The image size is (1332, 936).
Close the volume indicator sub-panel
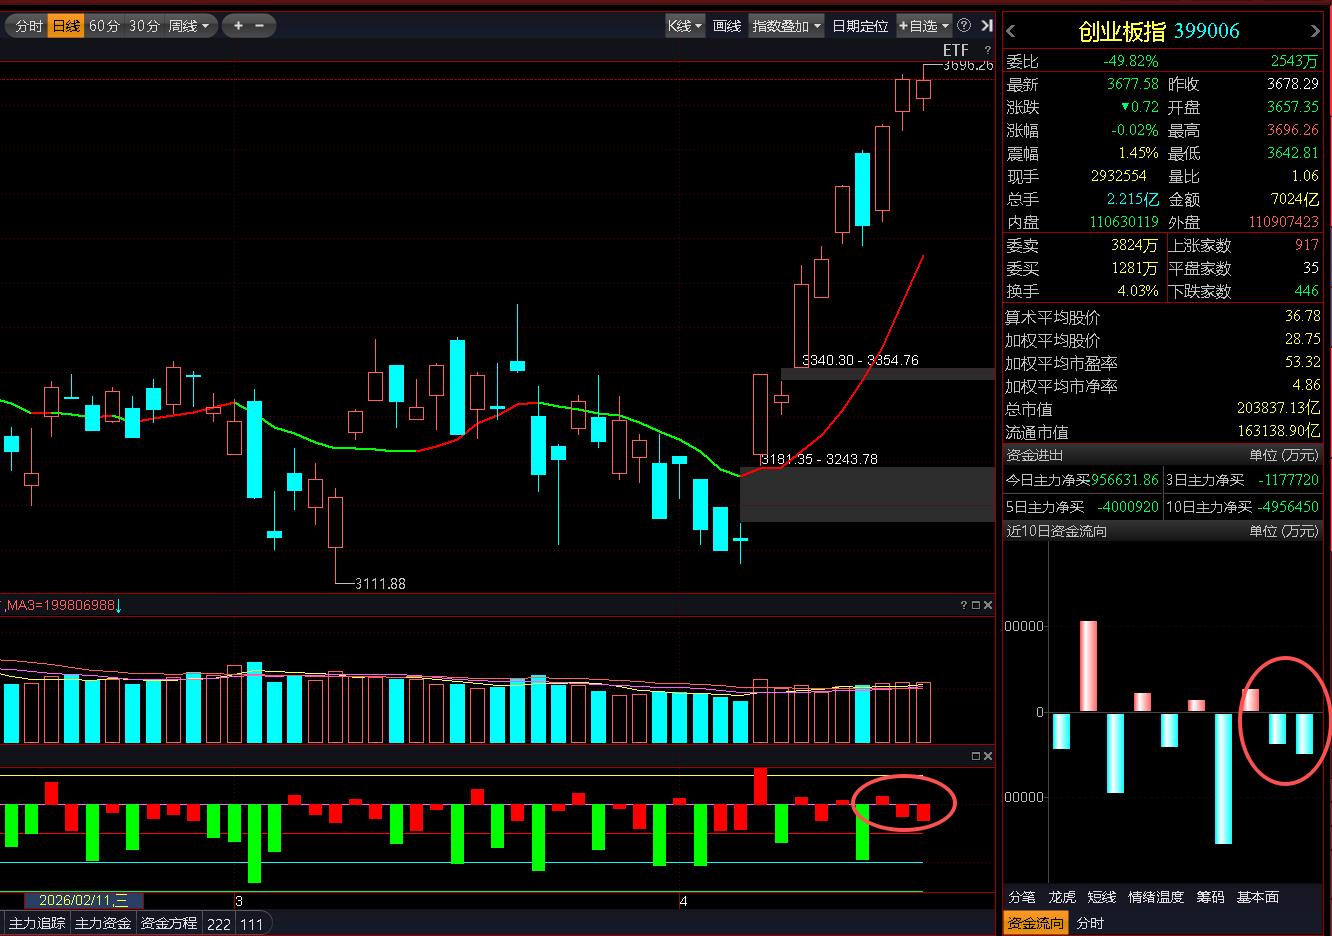988,605
